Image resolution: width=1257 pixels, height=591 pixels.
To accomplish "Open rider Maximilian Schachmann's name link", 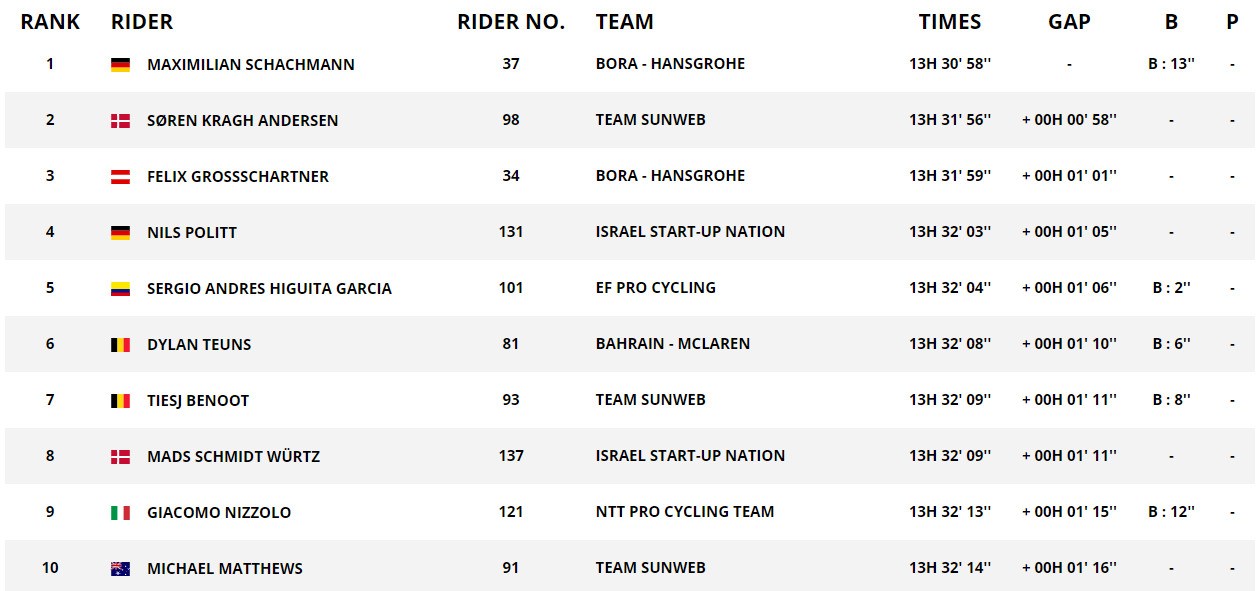I will pyautogui.click(x=251, y=65).
